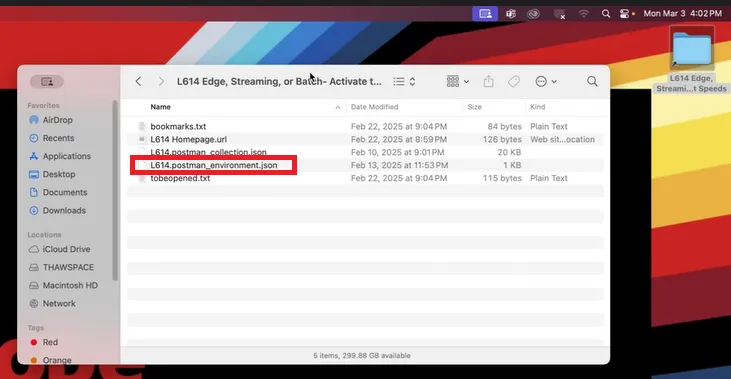Click the Creative Cloud menu bar icon
731x379 pixels.
[x=533, y=14]
